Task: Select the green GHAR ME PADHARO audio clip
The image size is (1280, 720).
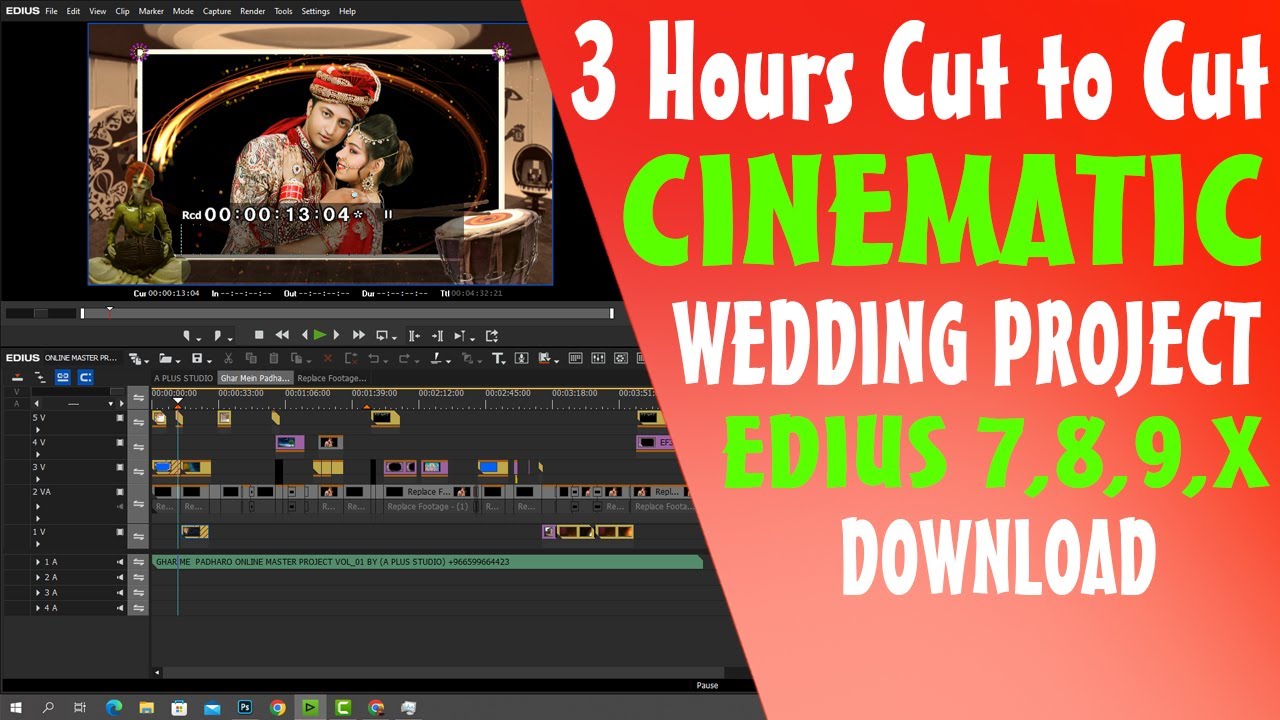Action: 427,562
